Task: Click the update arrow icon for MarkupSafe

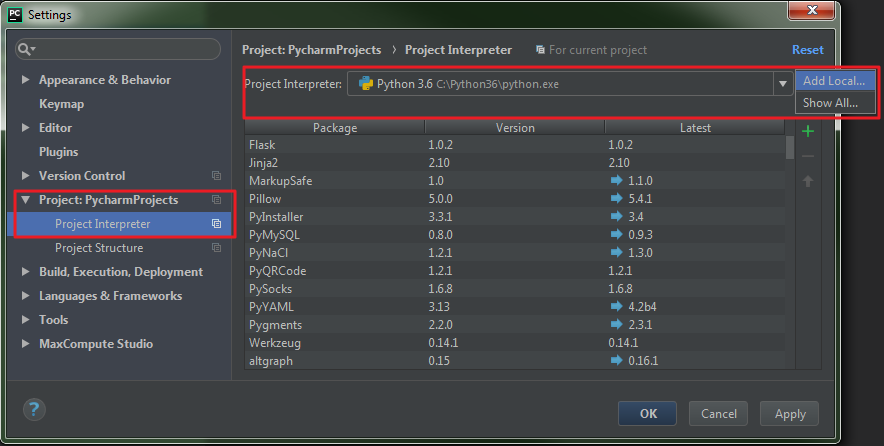Action: [617, 180]
